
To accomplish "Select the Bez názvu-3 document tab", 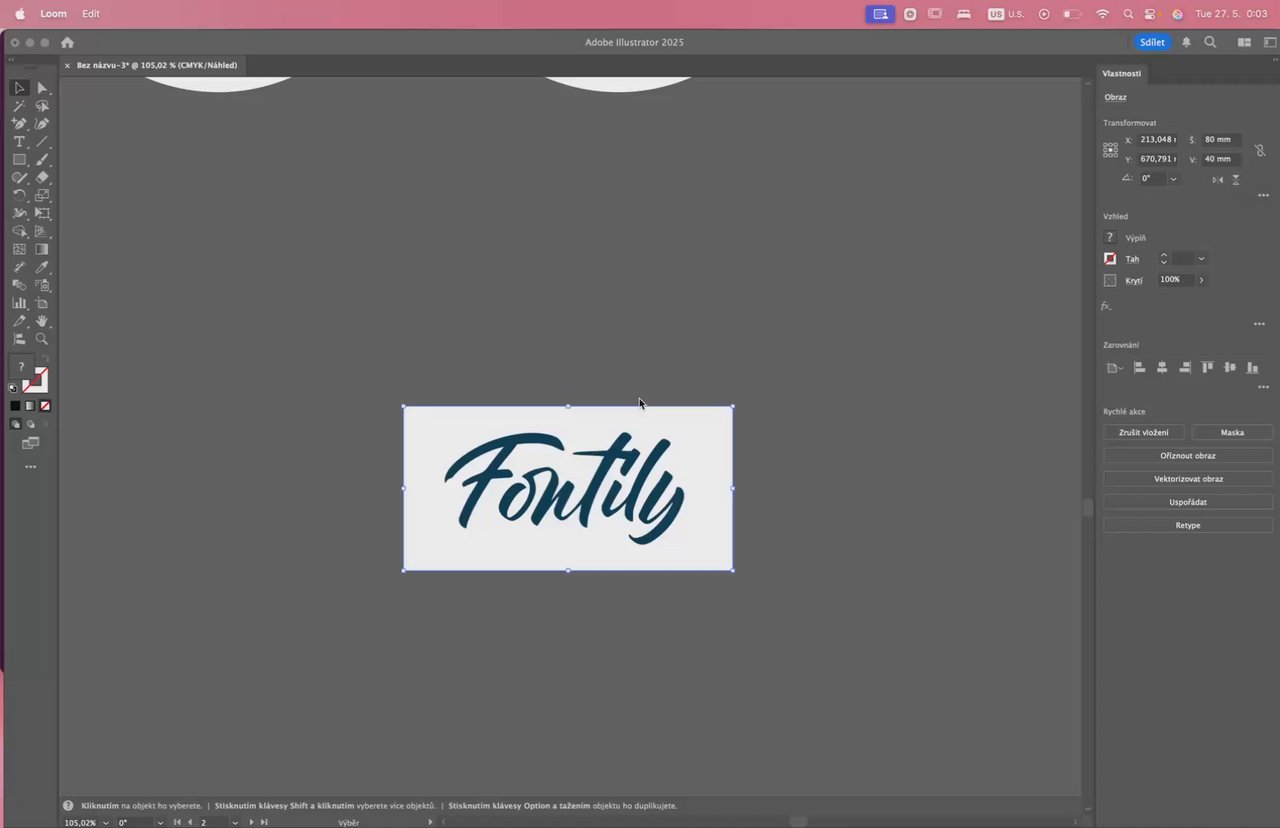I will (x=157, y=65).
